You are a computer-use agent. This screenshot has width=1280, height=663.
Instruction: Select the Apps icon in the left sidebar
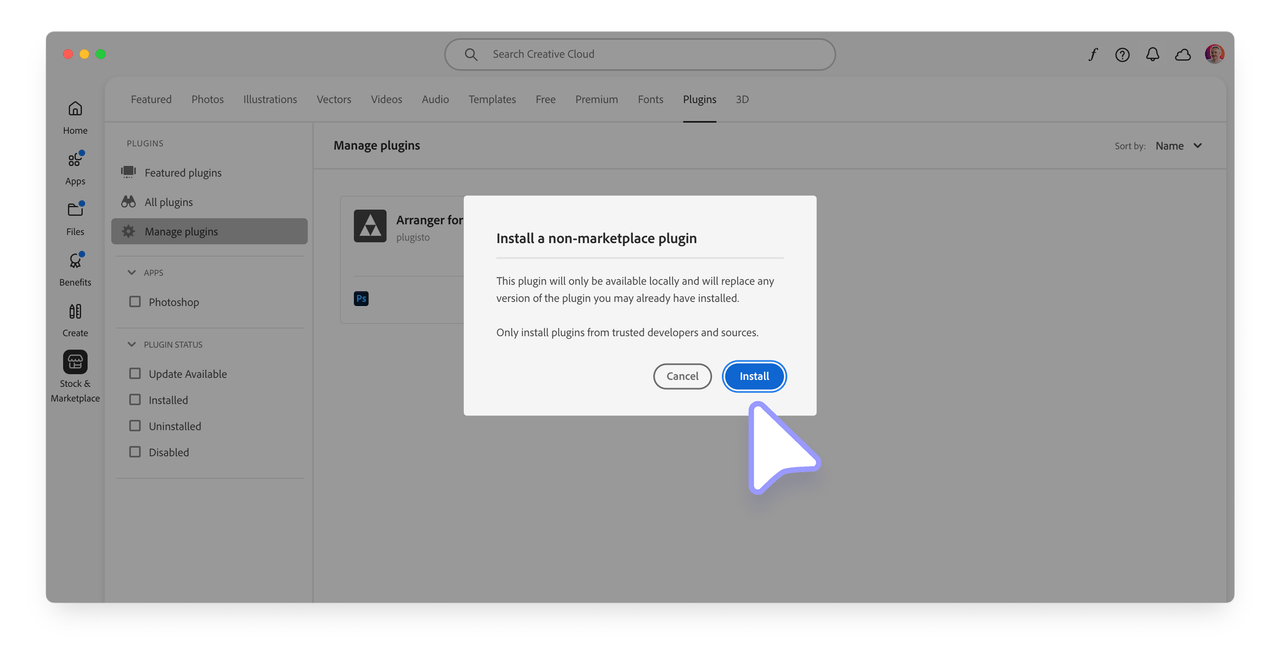(75, 165)
